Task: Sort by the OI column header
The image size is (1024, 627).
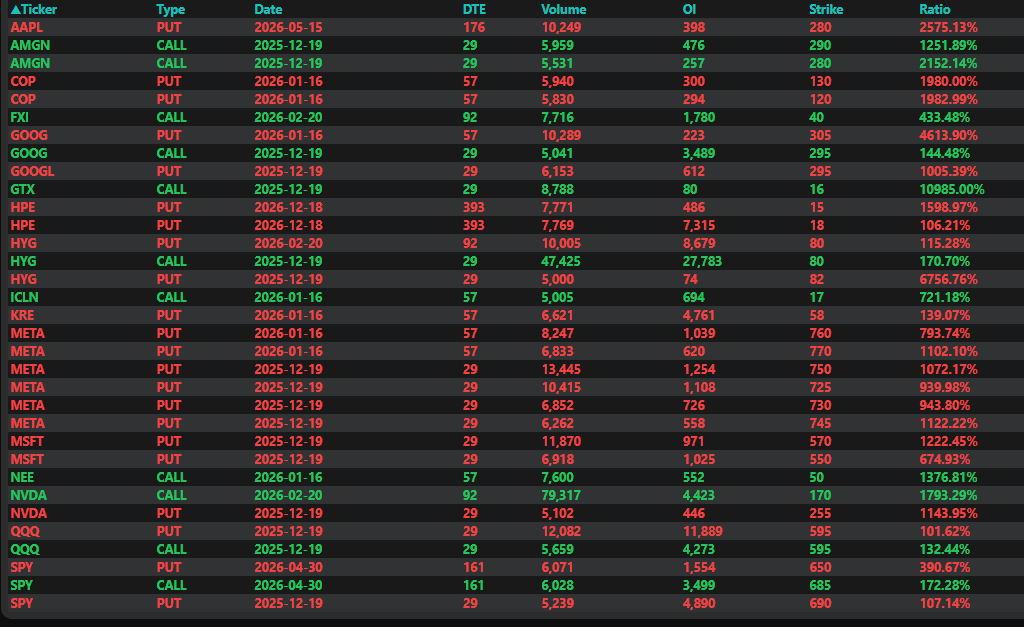Action: [x=689, y=9]
